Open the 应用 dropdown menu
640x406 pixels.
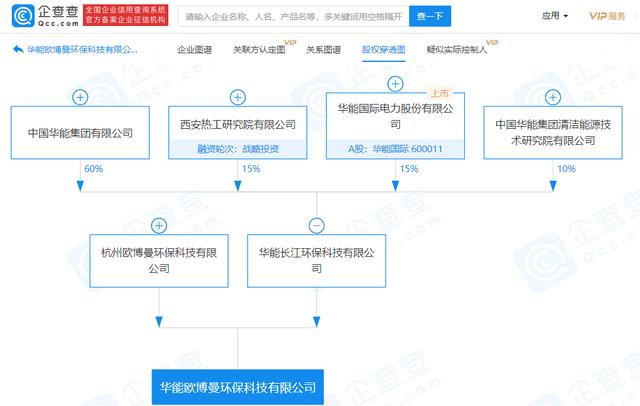pos(555,16)
